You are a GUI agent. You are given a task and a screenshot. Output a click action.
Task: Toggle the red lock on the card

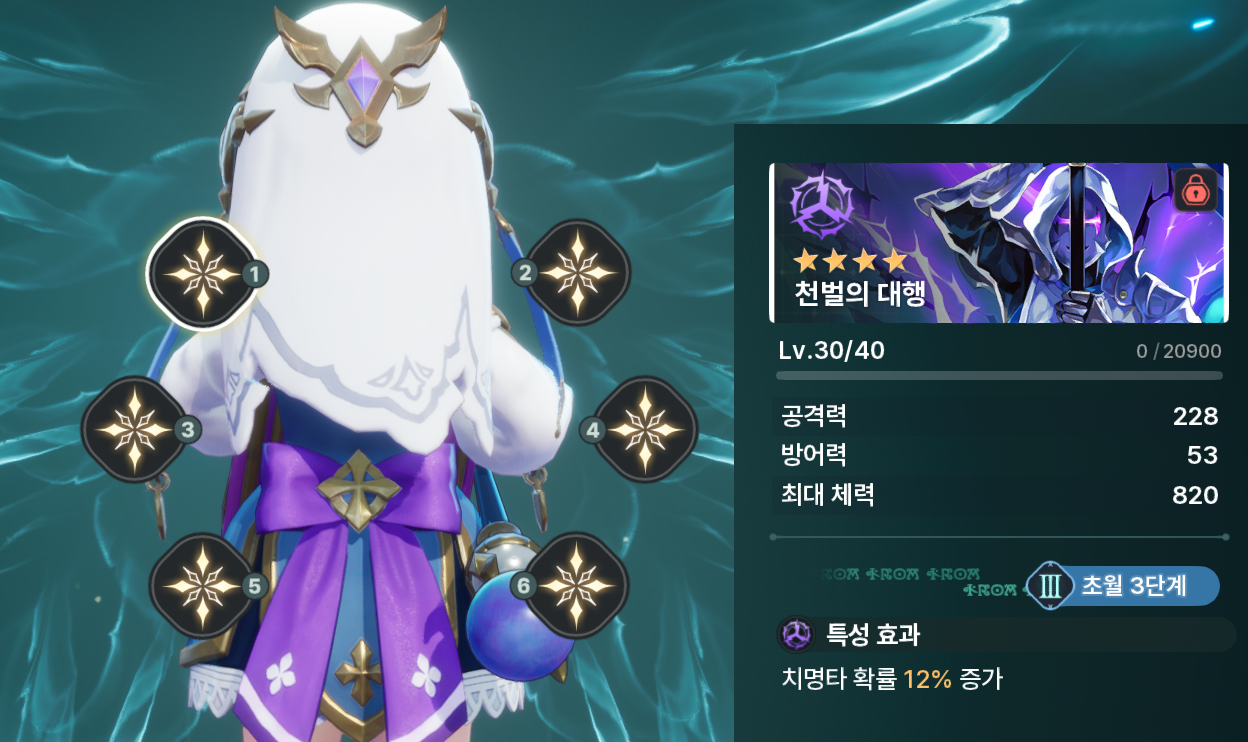[1194, 189]
